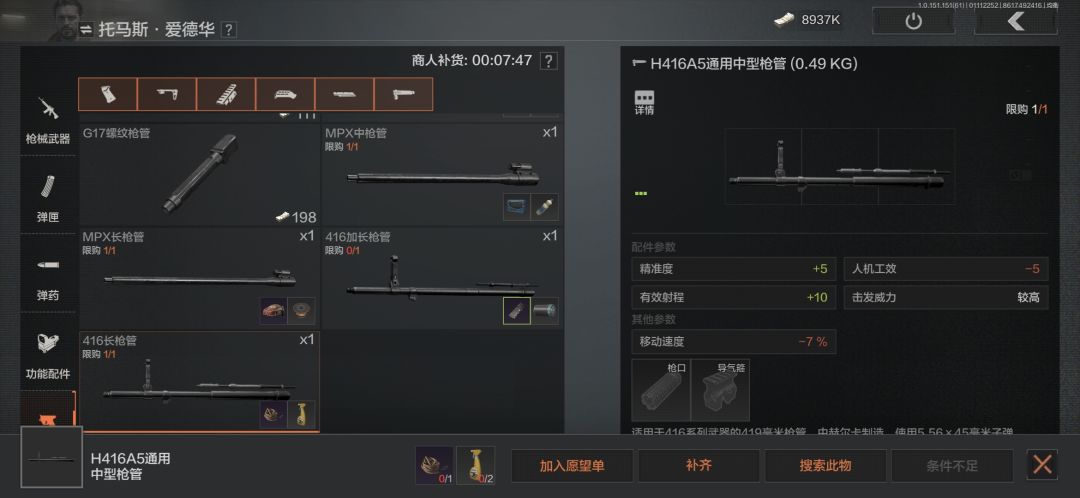
Task: Select the stock filter icon in orange bar
Action: click(x=167, y=94)
